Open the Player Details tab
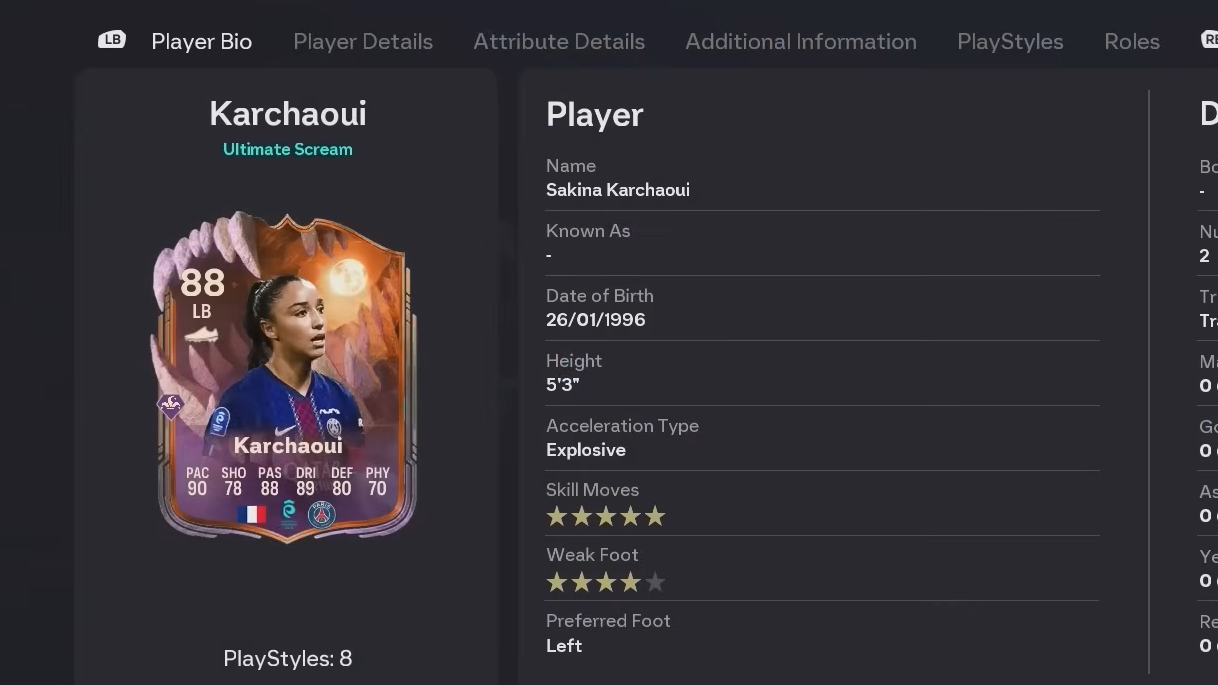Viewport: 1218px width, 685px height. click(363, 41)
